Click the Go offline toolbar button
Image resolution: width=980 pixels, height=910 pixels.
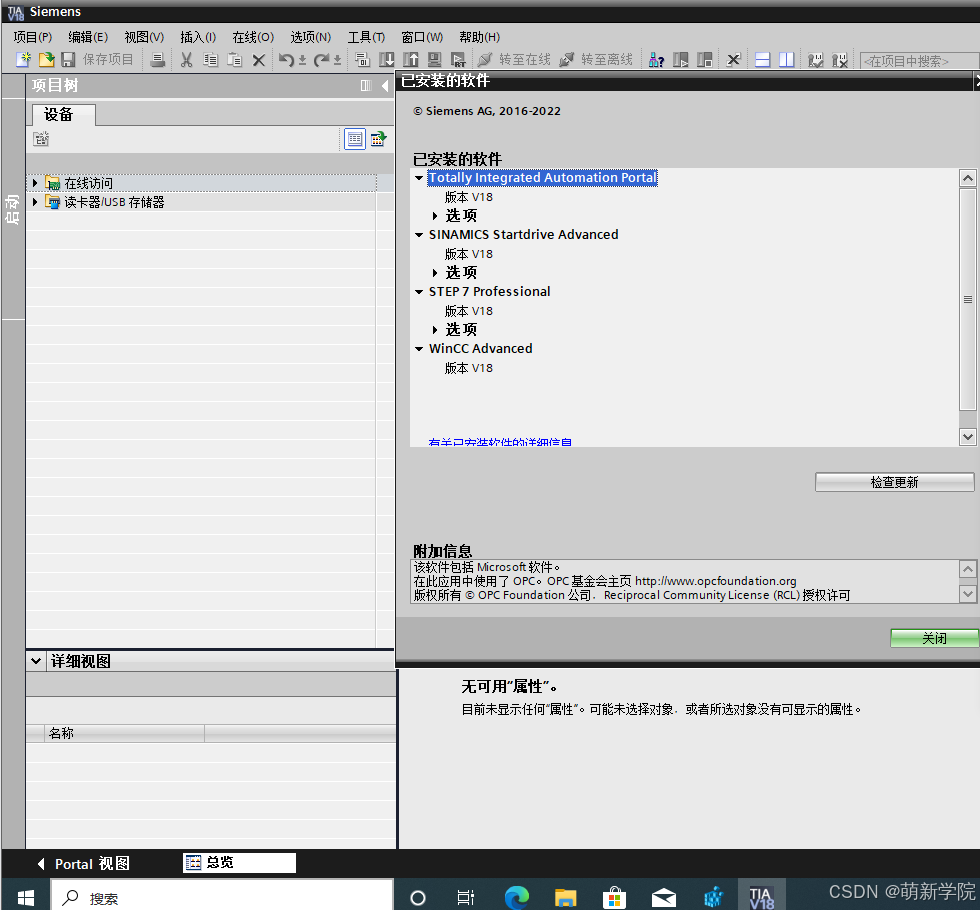(x=596, y=59)
